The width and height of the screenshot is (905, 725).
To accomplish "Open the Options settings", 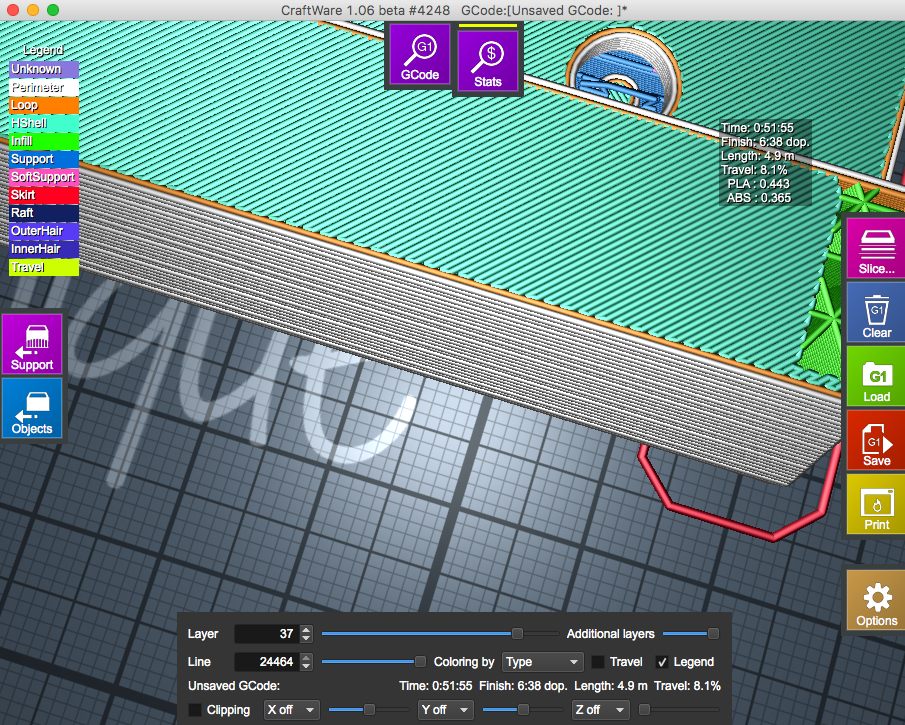I will [x=876, y=601].
